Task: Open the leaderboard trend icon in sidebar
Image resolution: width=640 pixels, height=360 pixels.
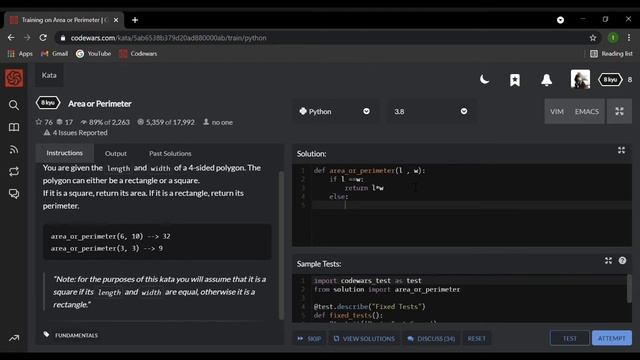Action: [14, 338]
